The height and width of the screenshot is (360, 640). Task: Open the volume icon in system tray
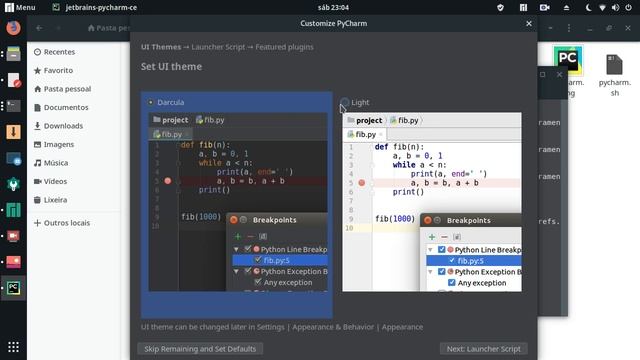click(616, 7)
